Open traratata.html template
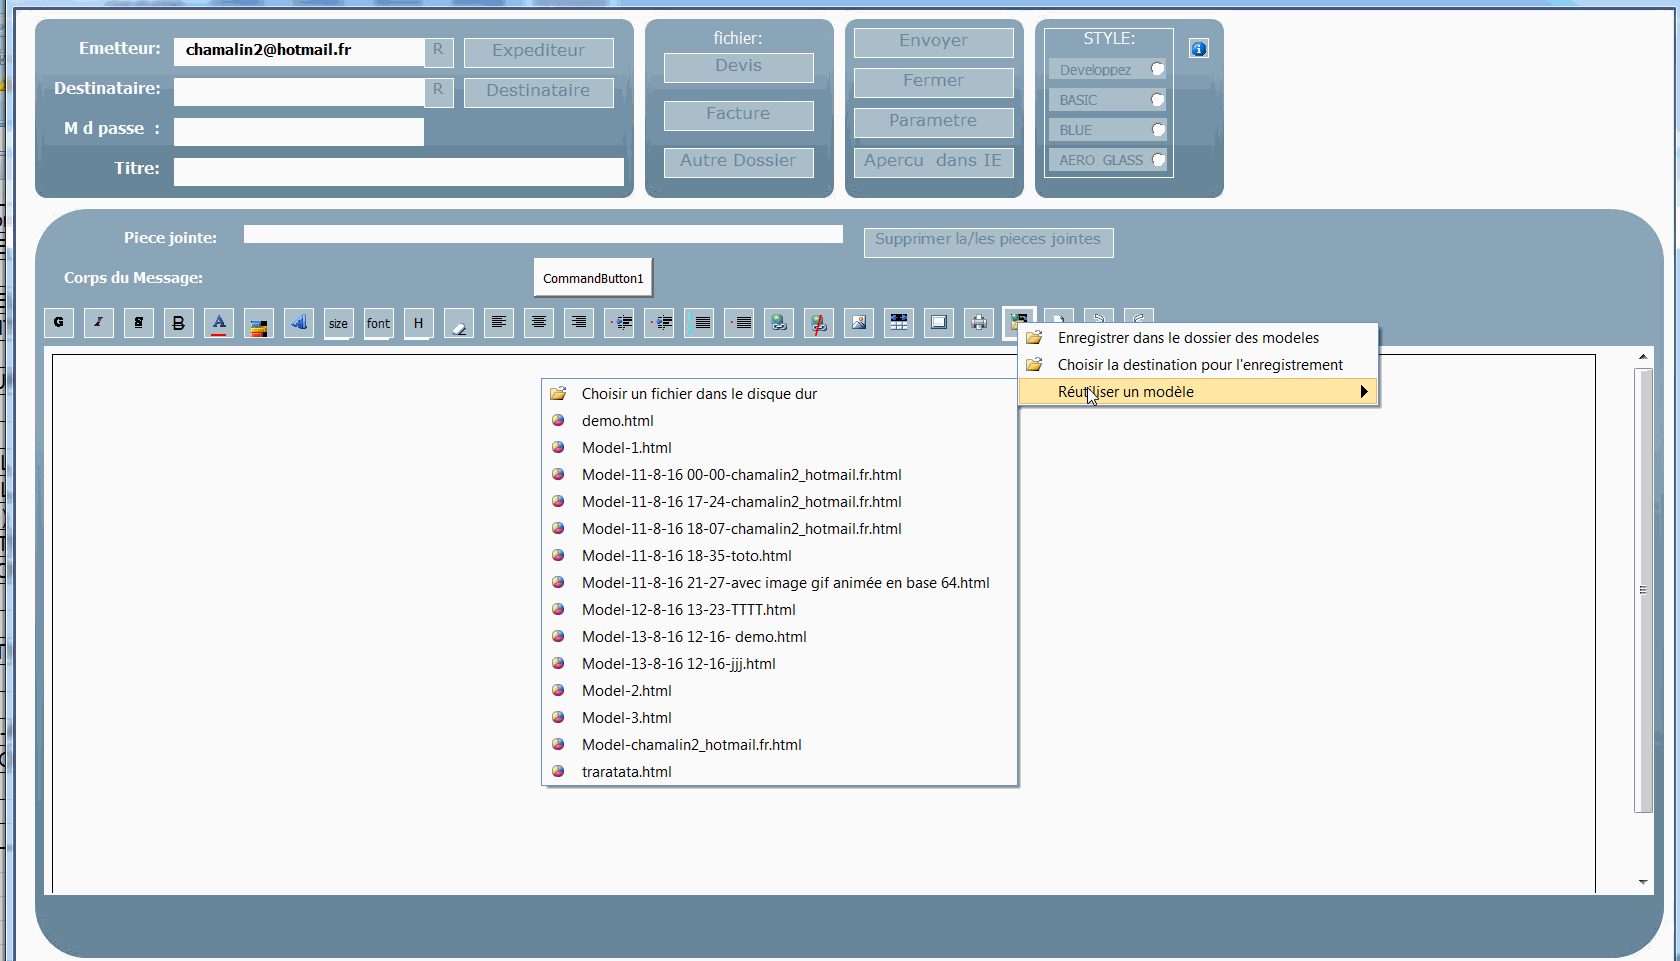The width and height of the screenshot is (1680, 961). pos(779,772)
